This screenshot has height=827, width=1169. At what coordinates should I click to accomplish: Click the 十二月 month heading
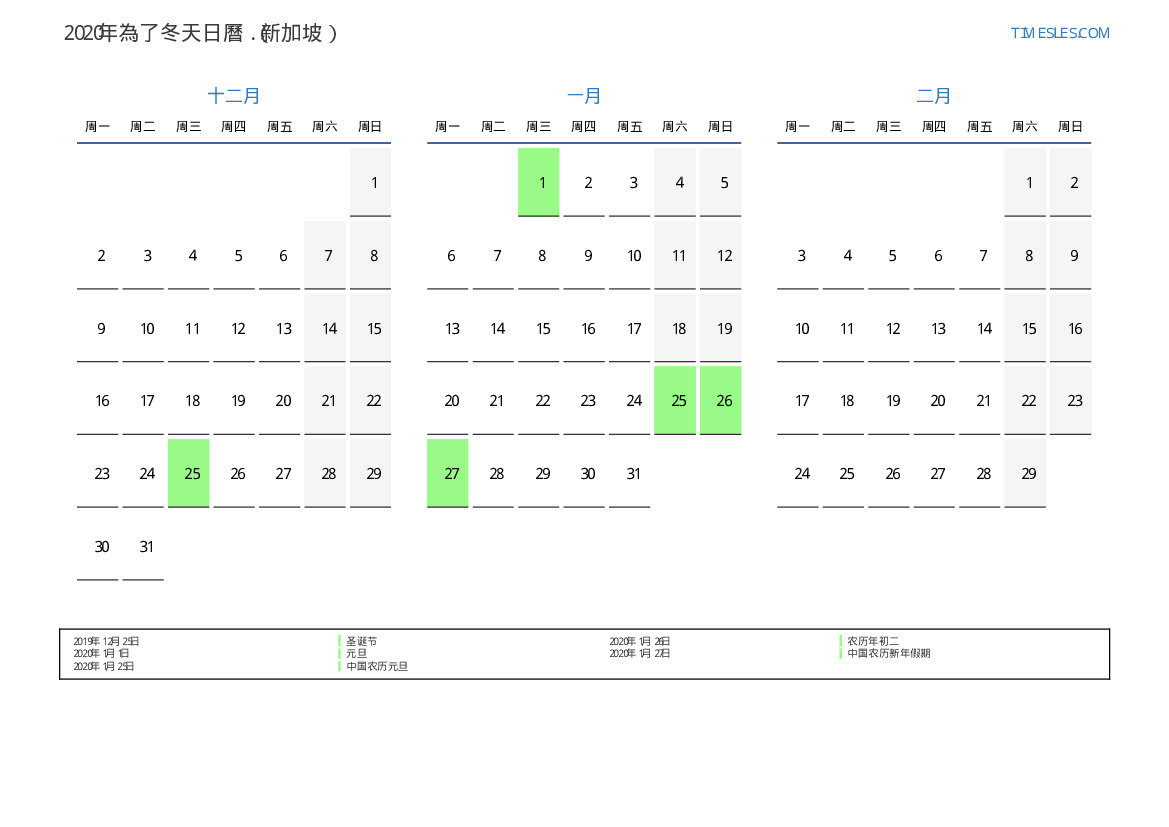tap(234, 96)
